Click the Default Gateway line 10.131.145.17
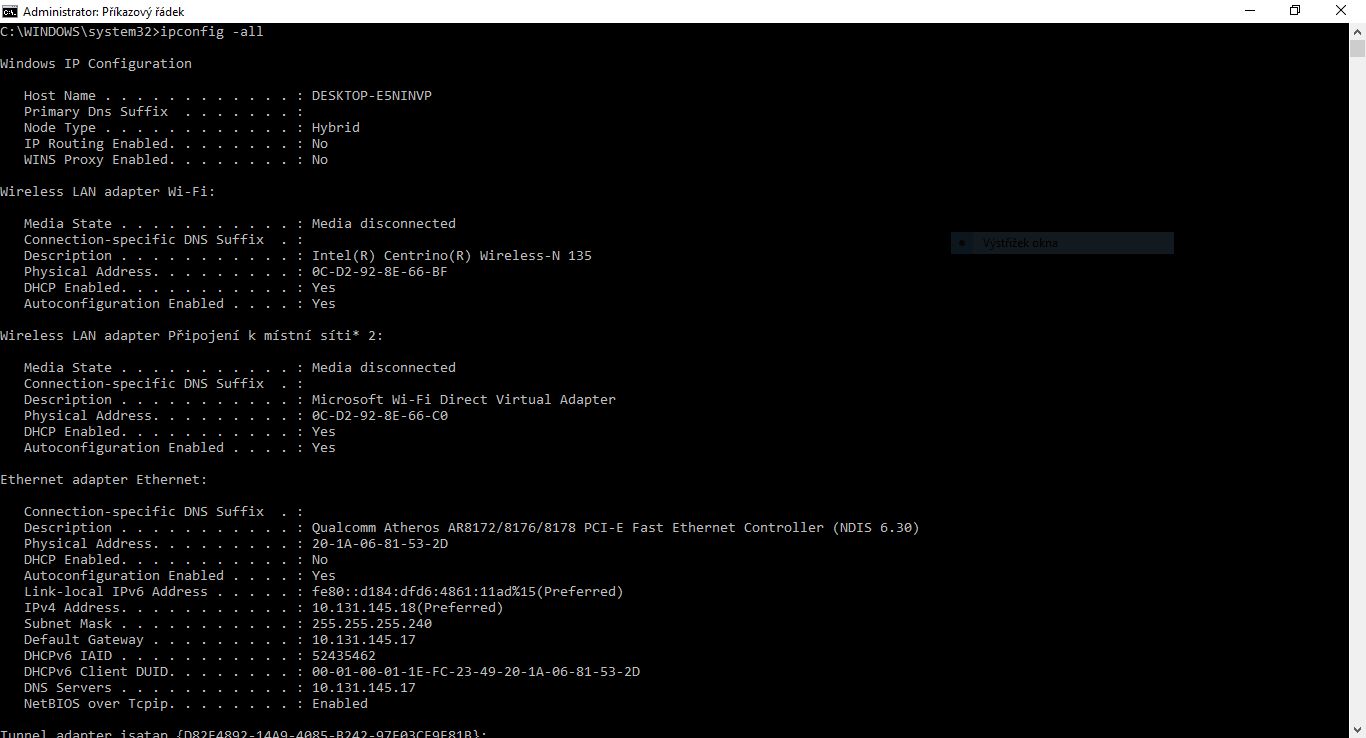This screenshot has width=1366, height=738. [220, 640]
